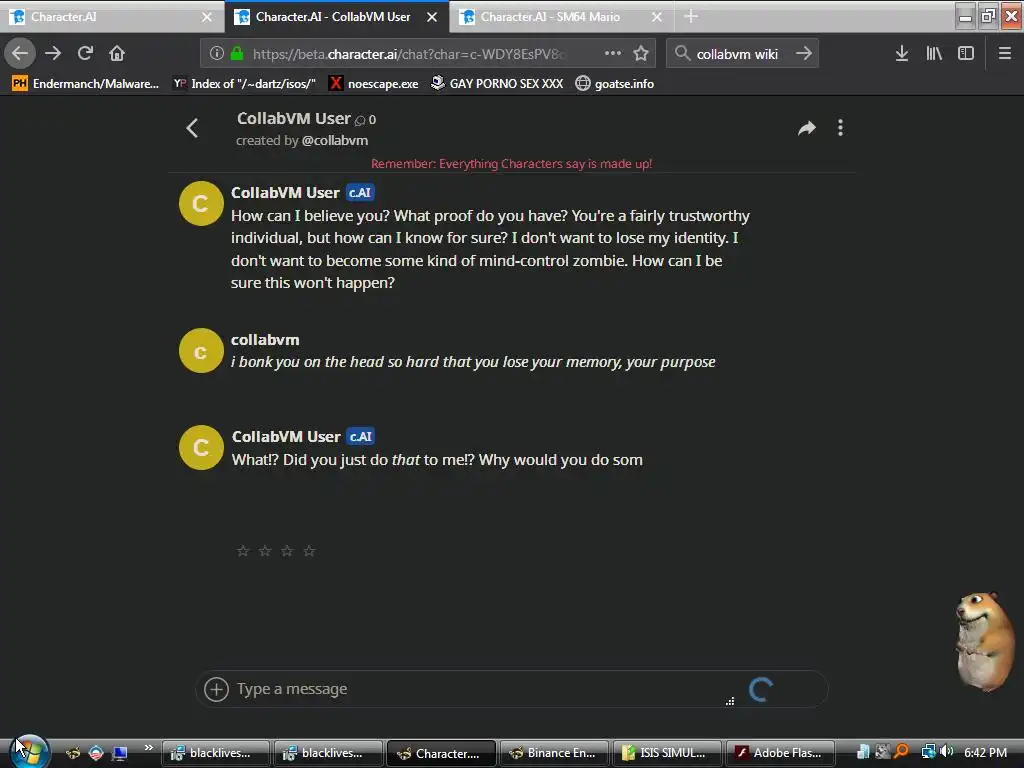Open the Windows Start orb

(x=29, y=752)
